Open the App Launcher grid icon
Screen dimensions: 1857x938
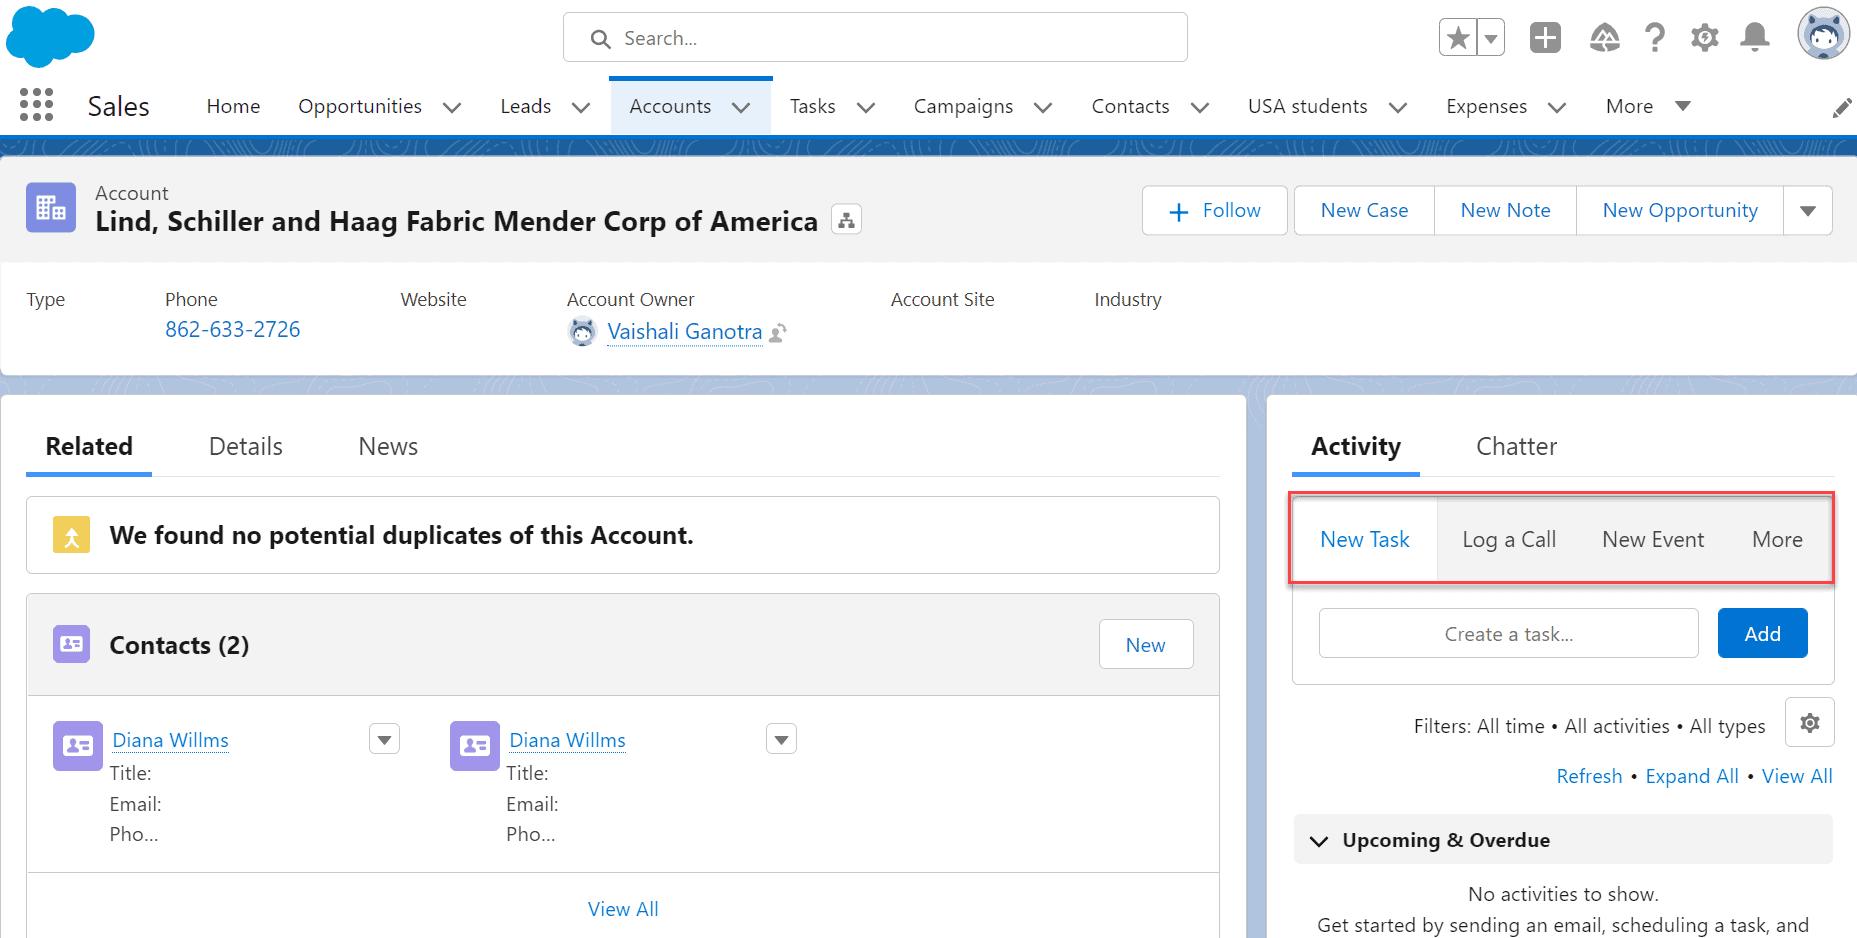(36, 105)
